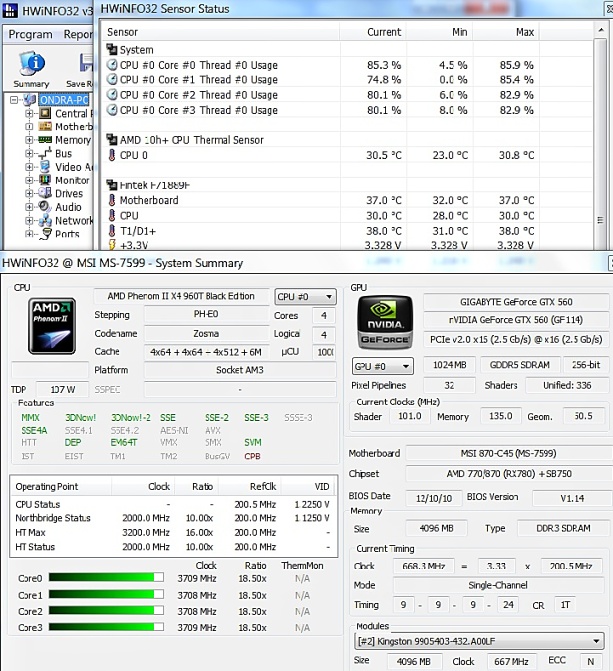Click the AMD 10h+ CPU Thermal Sensor icon

click(x=112, y=140)
